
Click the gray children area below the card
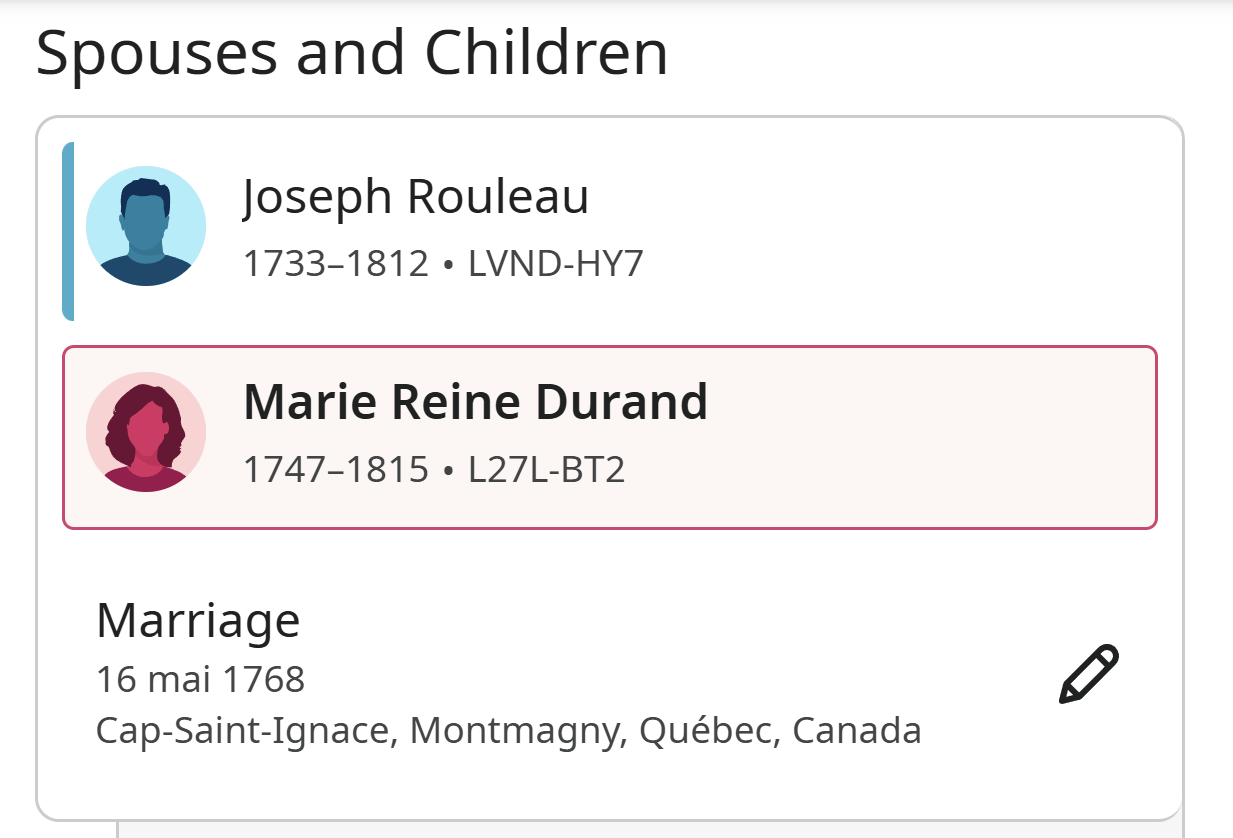650,829
